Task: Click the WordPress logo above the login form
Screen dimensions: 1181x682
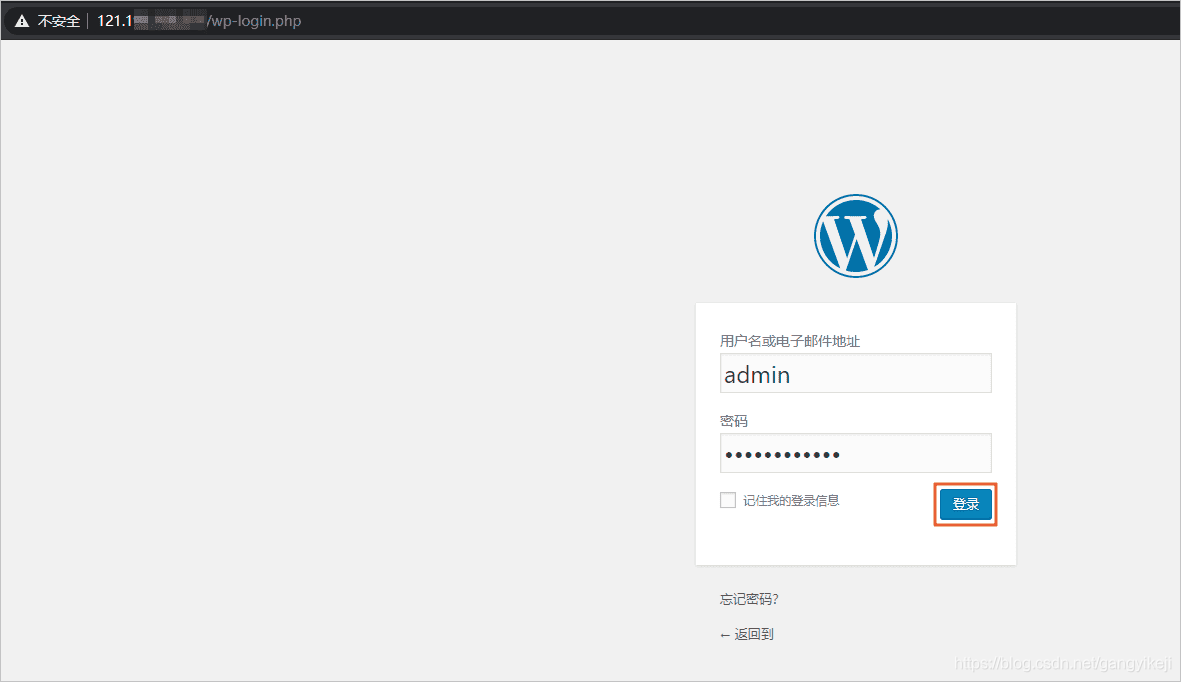Action: 856,236
